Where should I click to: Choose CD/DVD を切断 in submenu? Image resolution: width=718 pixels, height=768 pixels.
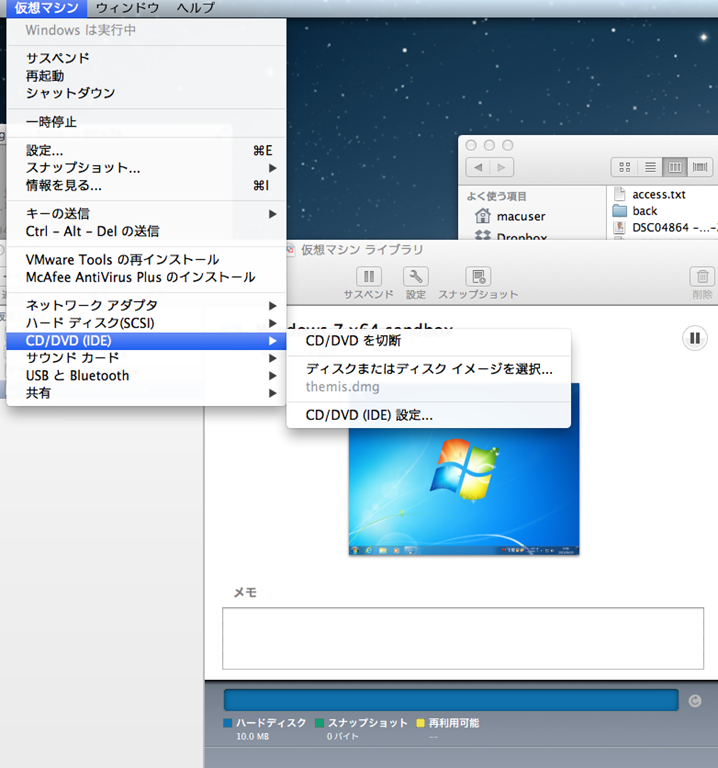click(x=429, y=341)
